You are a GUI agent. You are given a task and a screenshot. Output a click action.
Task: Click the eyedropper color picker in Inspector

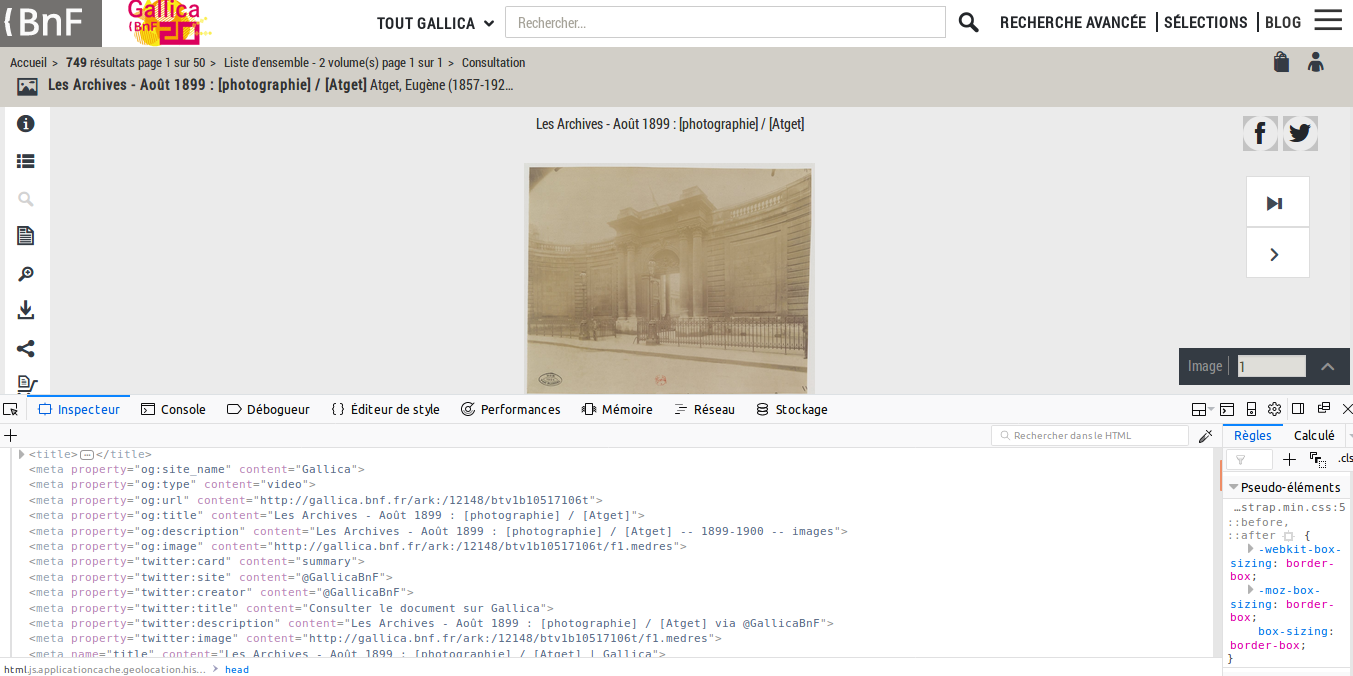[1206, 435]
